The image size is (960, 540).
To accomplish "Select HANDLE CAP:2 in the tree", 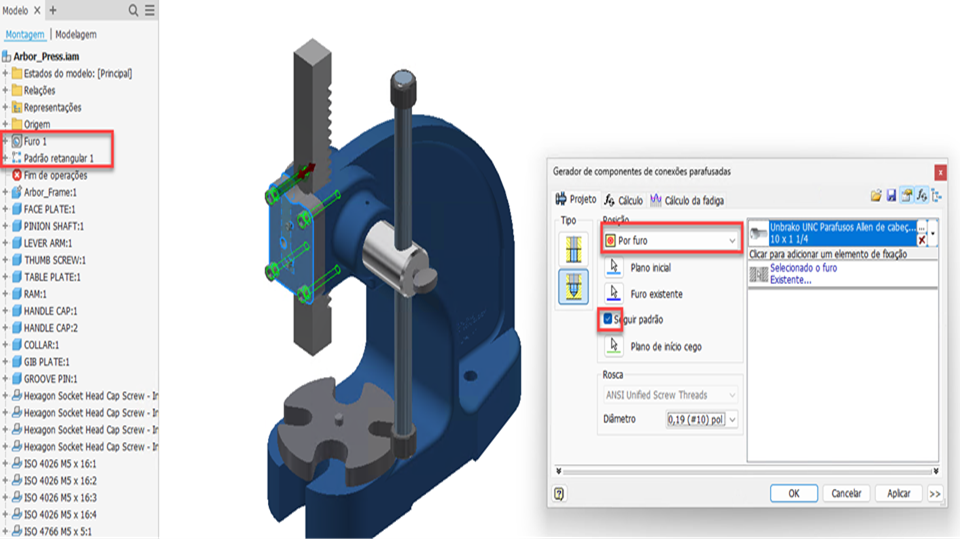I will click(50, 328).
